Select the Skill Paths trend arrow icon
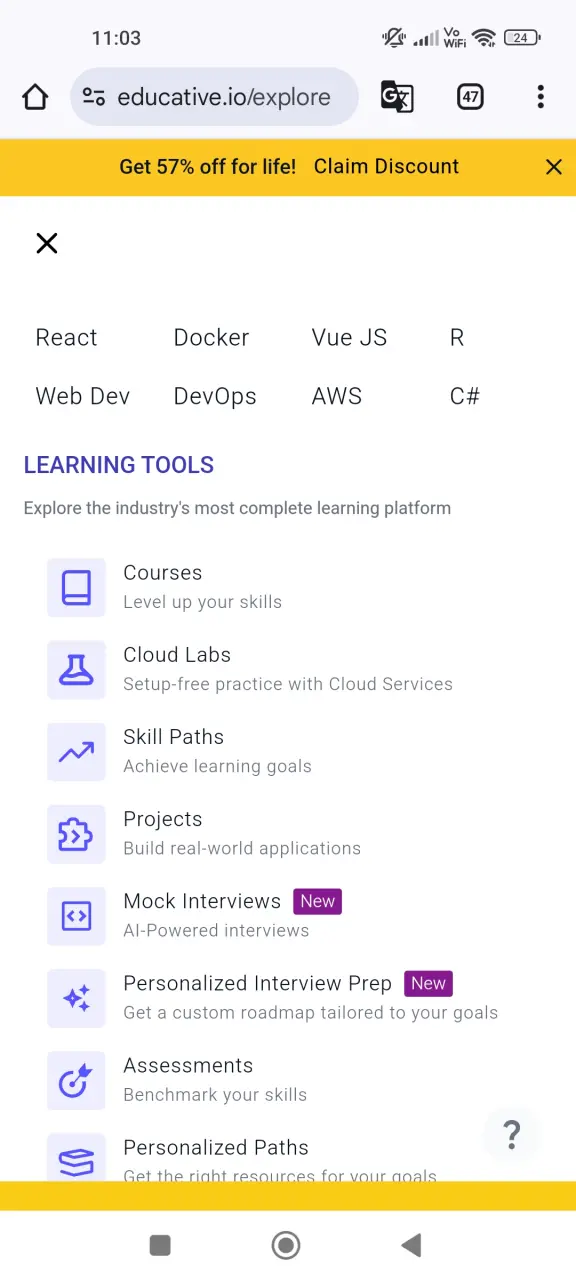Viewport: 576px width, 1280px height. (76, 751)
